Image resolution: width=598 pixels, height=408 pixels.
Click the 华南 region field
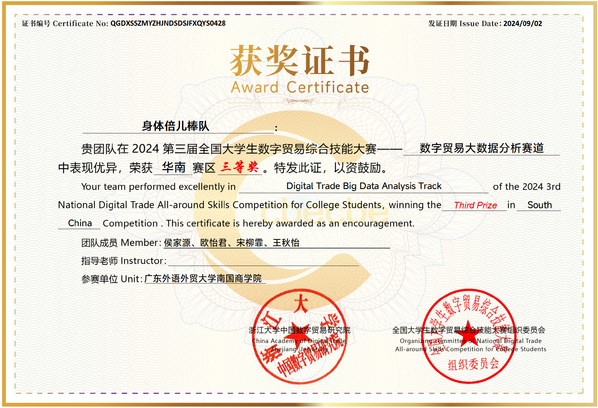(x=174, y=167)
